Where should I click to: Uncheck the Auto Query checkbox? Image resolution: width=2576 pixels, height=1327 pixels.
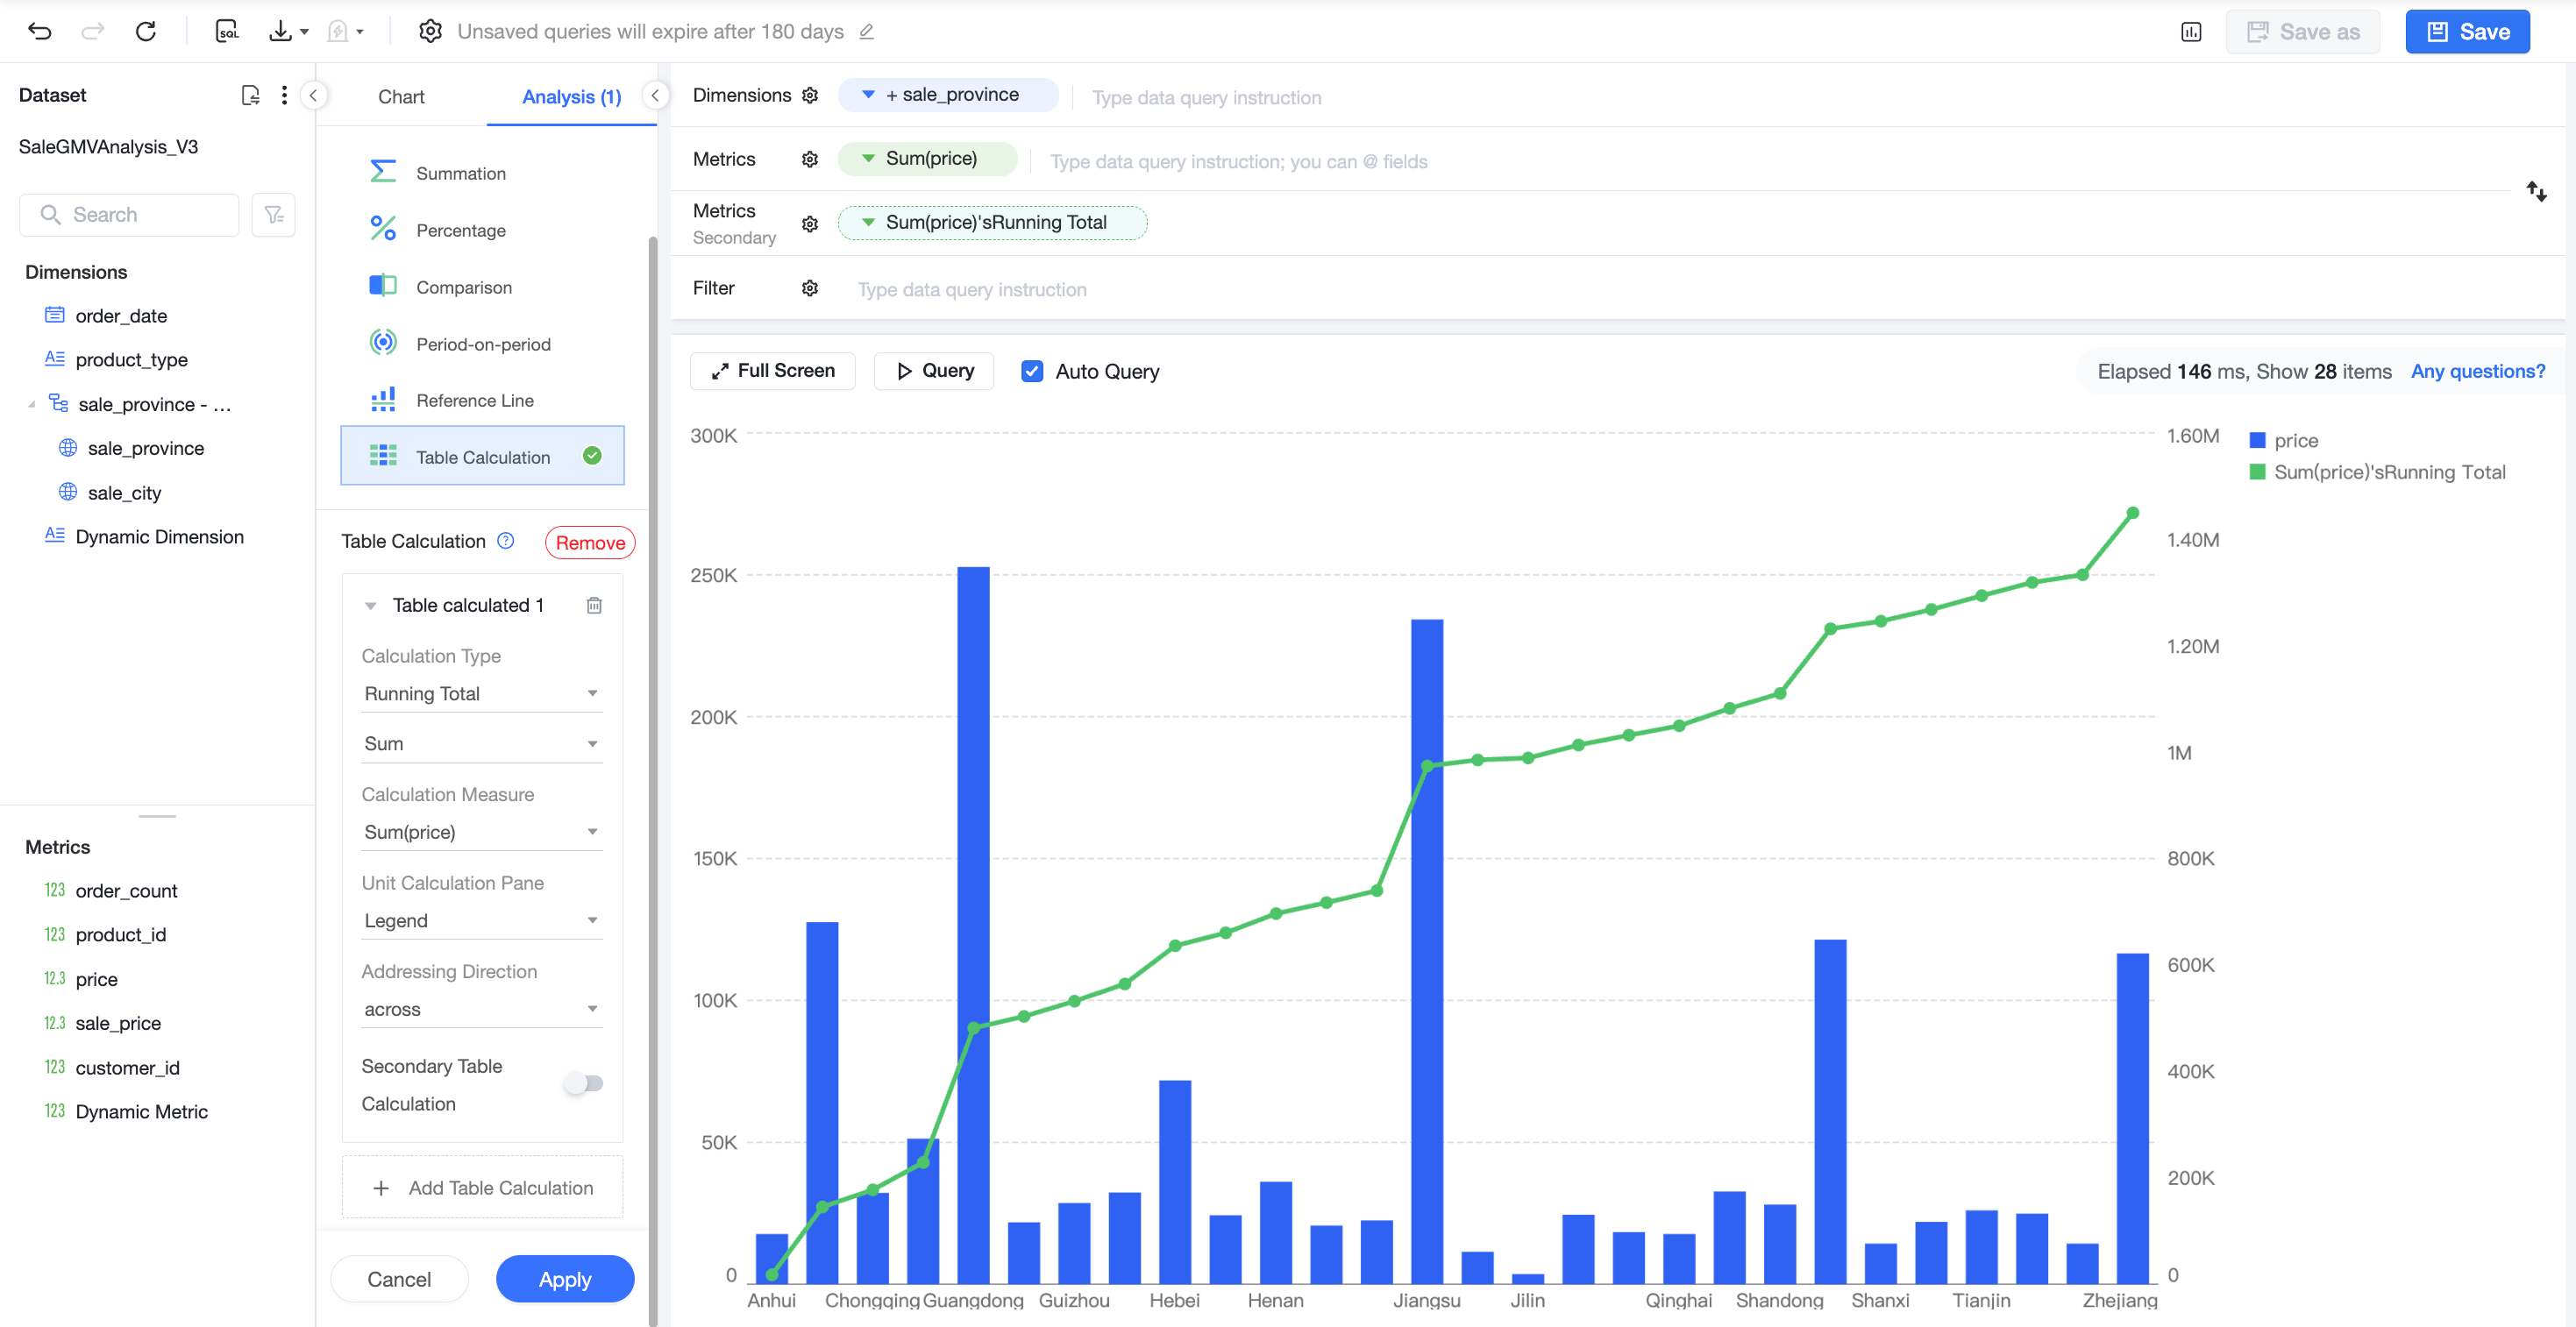[x=1032, y=371]
